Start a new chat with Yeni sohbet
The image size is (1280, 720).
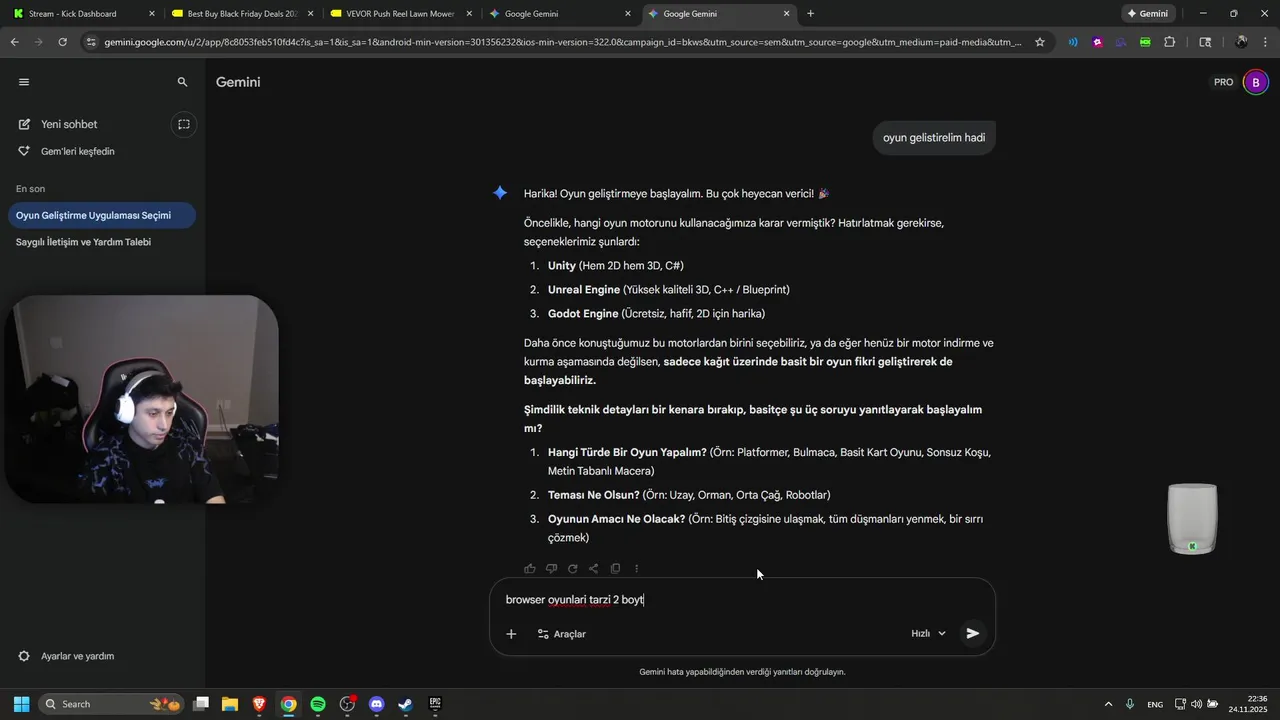click(69, 124)
